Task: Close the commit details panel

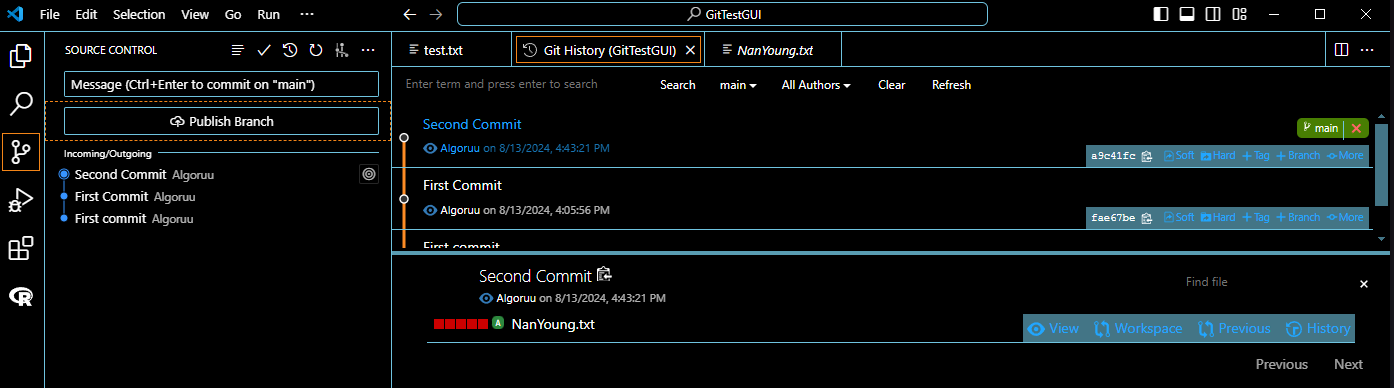Action: (1363, 284)
